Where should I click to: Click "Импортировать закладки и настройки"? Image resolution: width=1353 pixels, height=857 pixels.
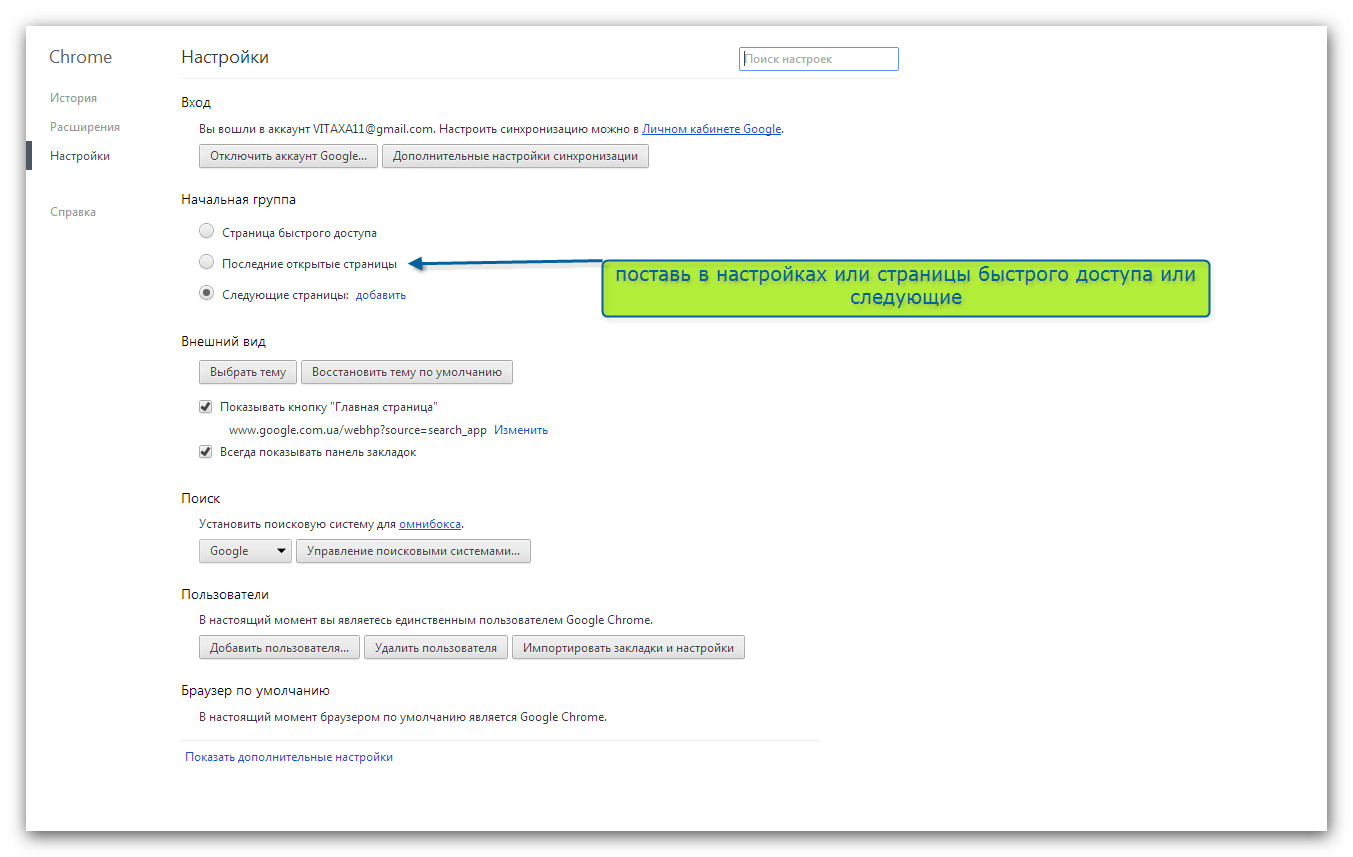[x=628, y=648]
